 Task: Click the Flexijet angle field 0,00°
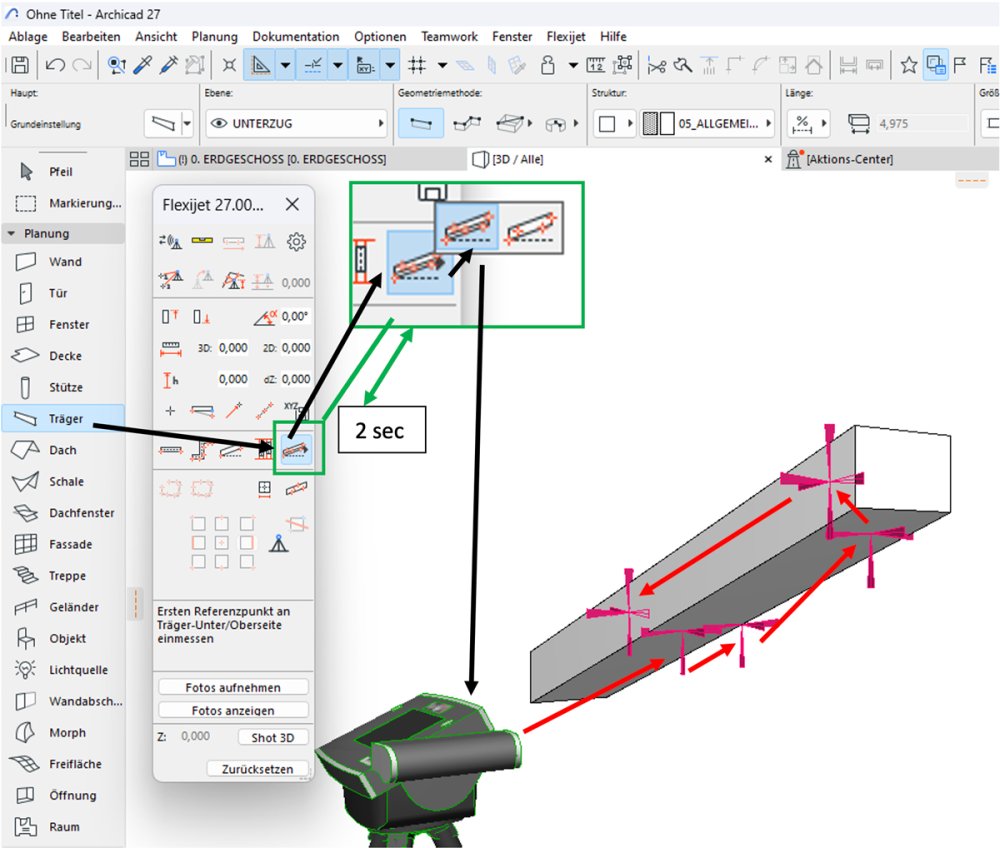coord(295,316)
